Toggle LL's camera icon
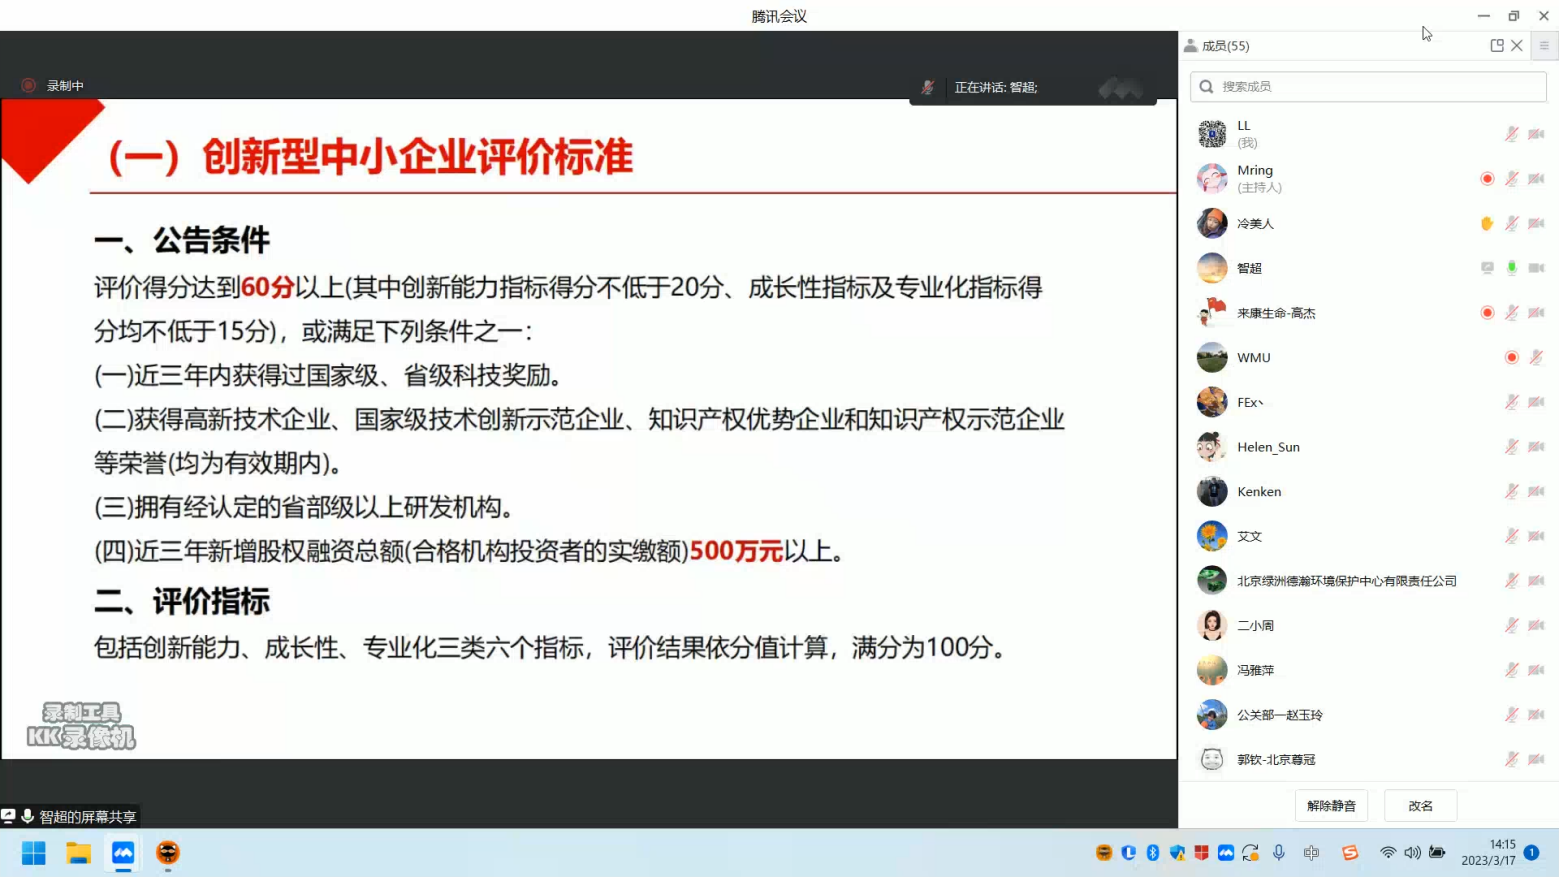This screenshot has height=877, width=1559. (x=1536, y=134)
